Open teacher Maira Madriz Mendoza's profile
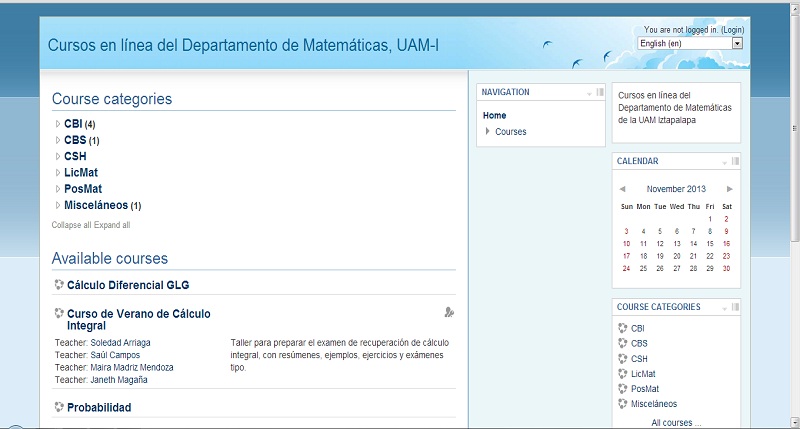Image resolution: width=800 pixels, height=429 pixels. tap(132, 367)
